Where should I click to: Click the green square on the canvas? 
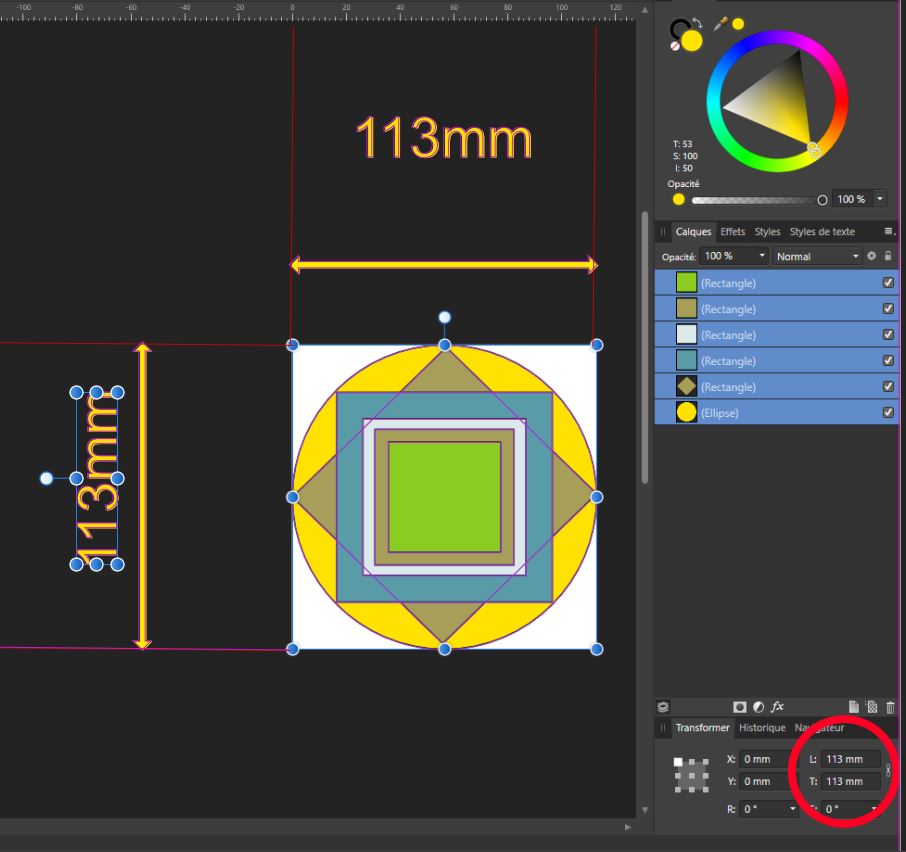coord(444,497)
